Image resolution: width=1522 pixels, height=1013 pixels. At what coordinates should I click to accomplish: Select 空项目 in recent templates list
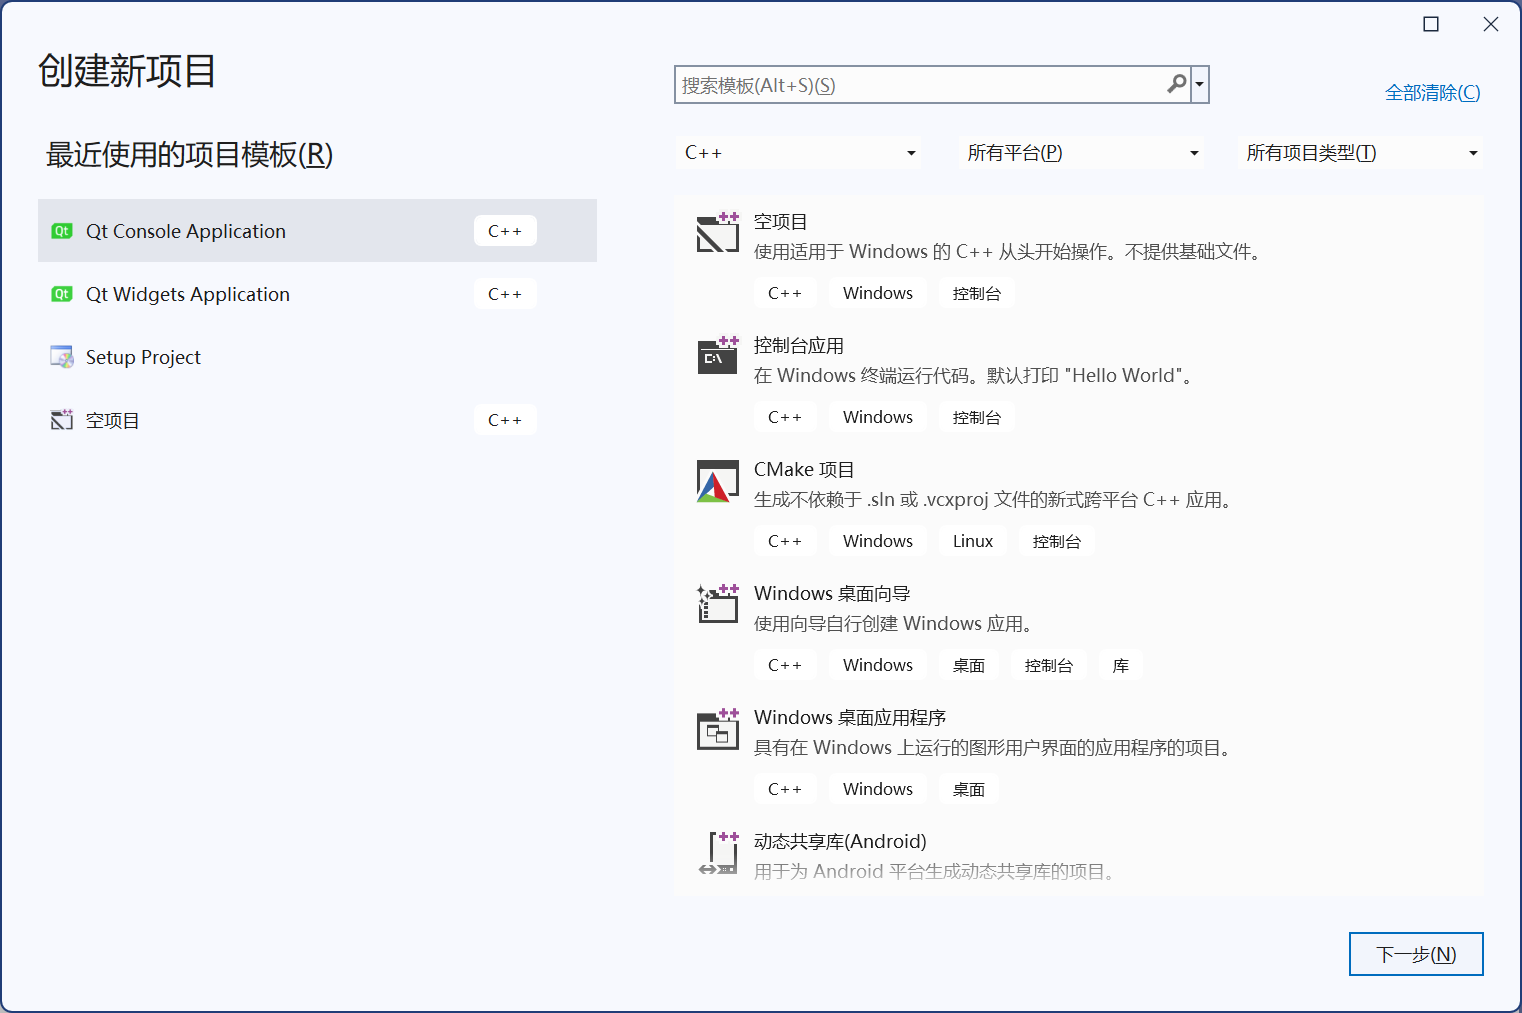(317, 420)
